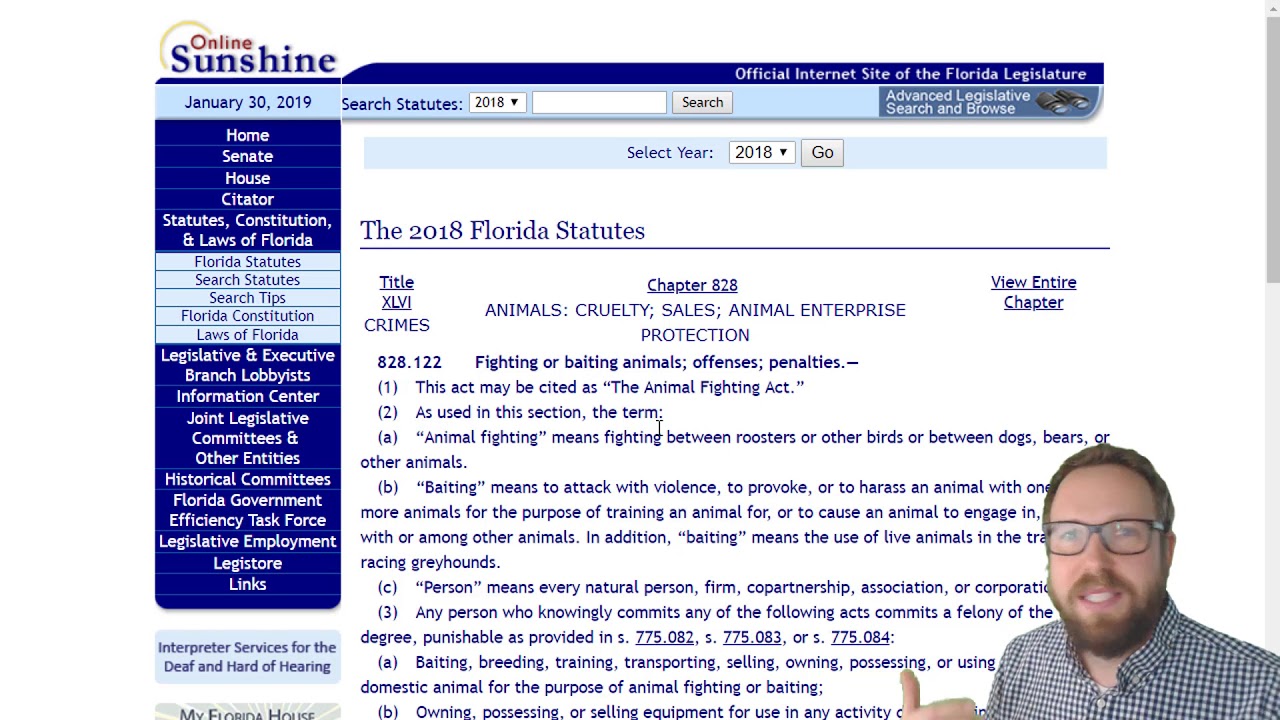Screen dimensions: 1280x720
Task: Open Statutes, Constitution, & Laws of Florida
Action: (x=247, y=230)
